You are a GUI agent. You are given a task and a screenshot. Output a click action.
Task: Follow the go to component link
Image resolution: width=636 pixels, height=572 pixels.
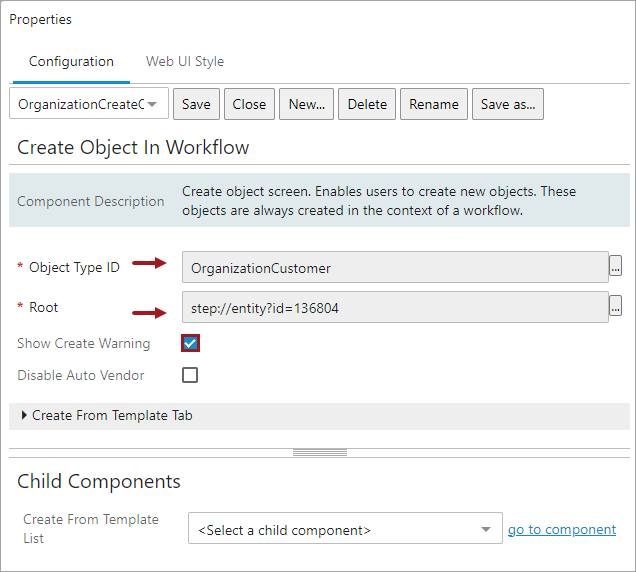[562, 530]
